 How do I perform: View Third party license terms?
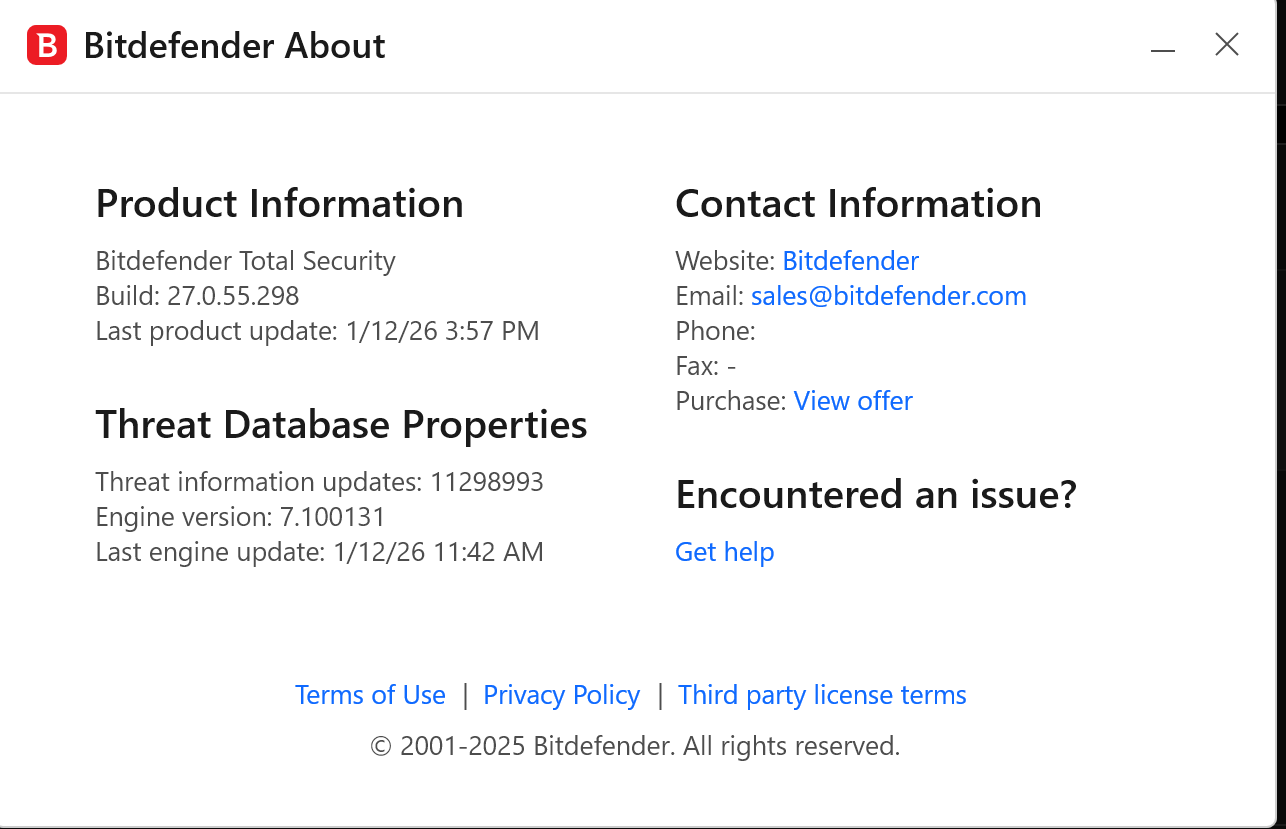pyautogui.click(x=822, y=695)
